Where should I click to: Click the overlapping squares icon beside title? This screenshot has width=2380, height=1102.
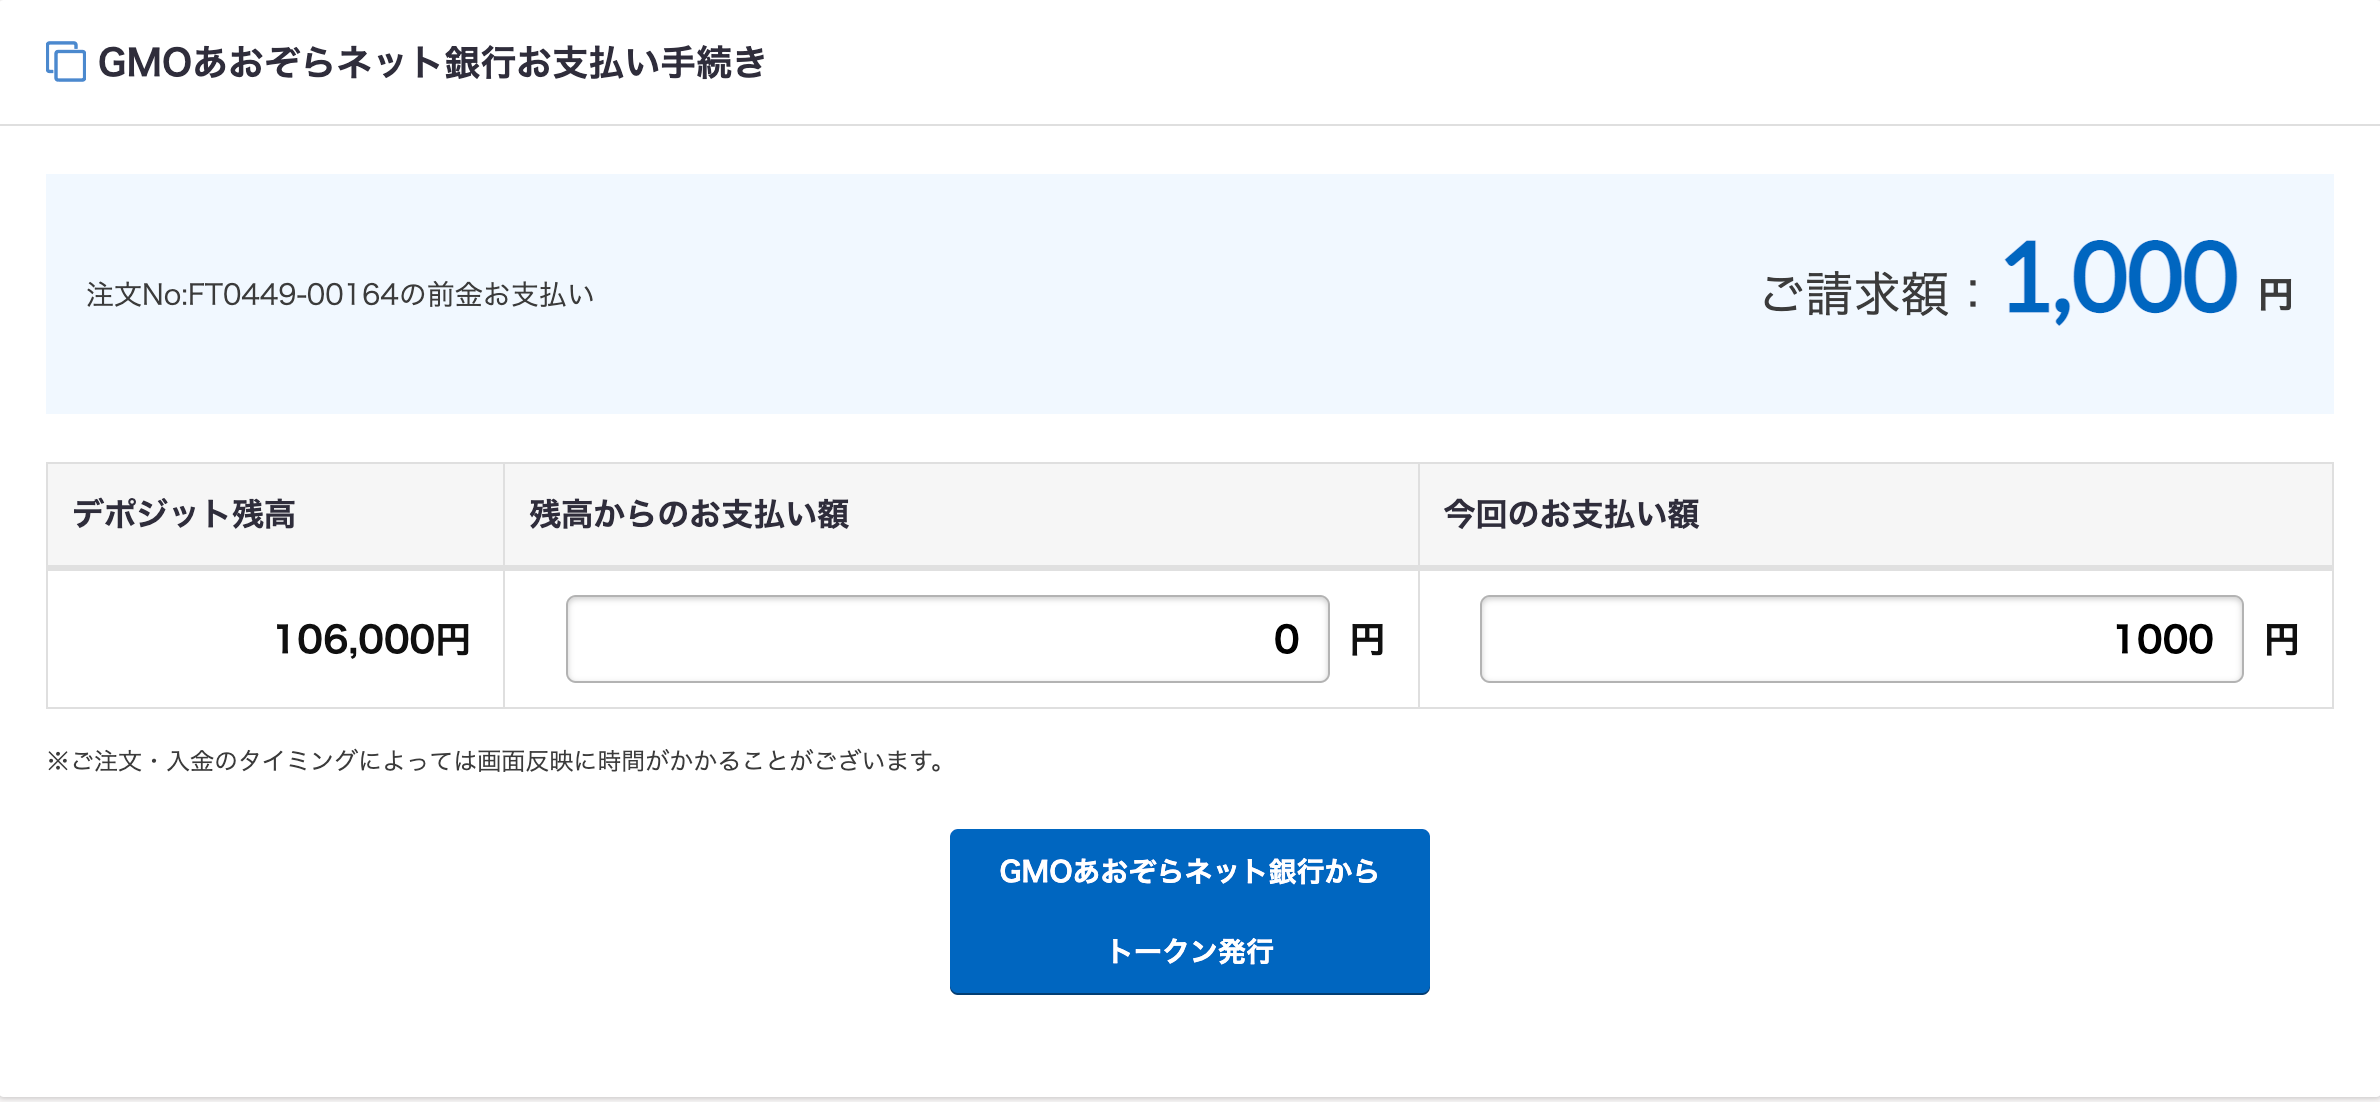click(x=66, y=62)
